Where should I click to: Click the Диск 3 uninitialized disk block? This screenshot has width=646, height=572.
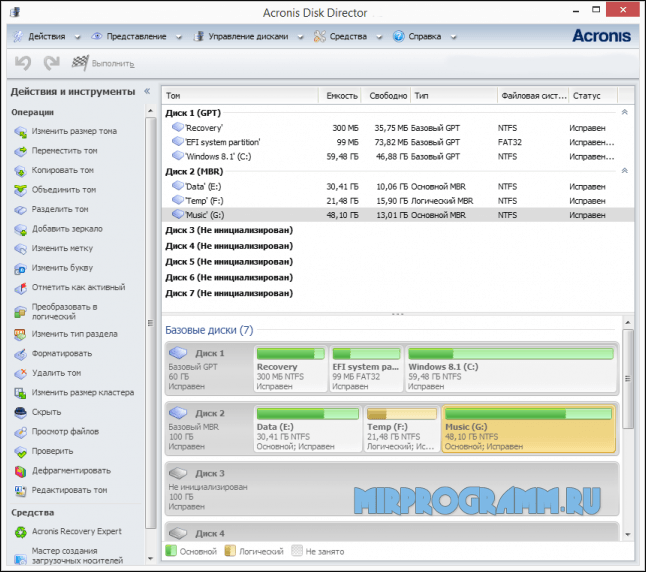[392, 489]
